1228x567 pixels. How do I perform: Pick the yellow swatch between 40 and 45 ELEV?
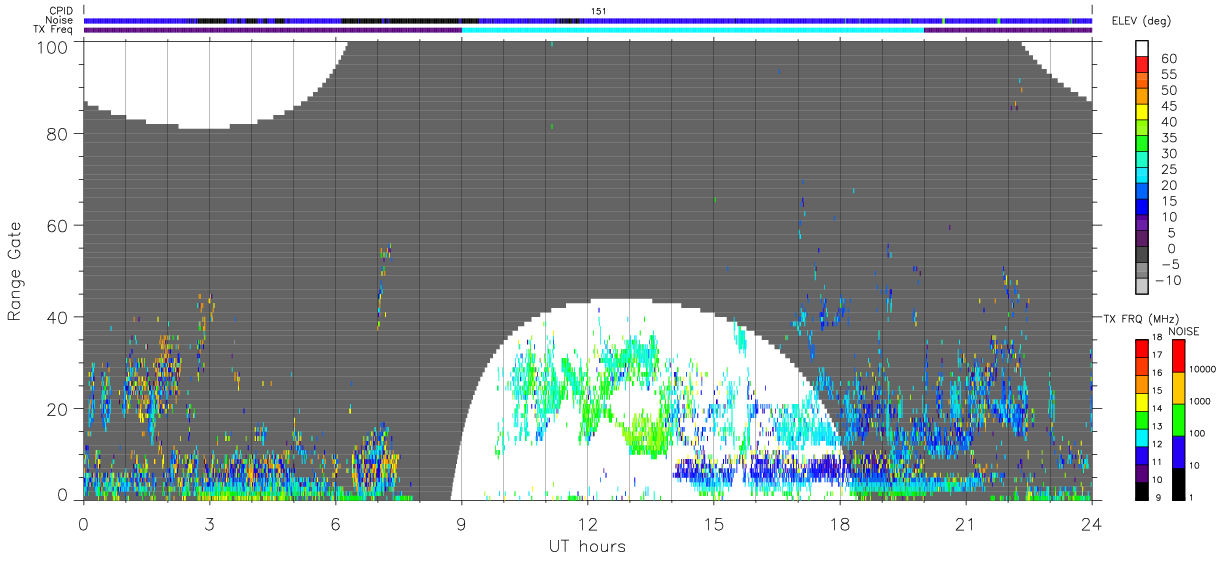tap(1143, 114)
